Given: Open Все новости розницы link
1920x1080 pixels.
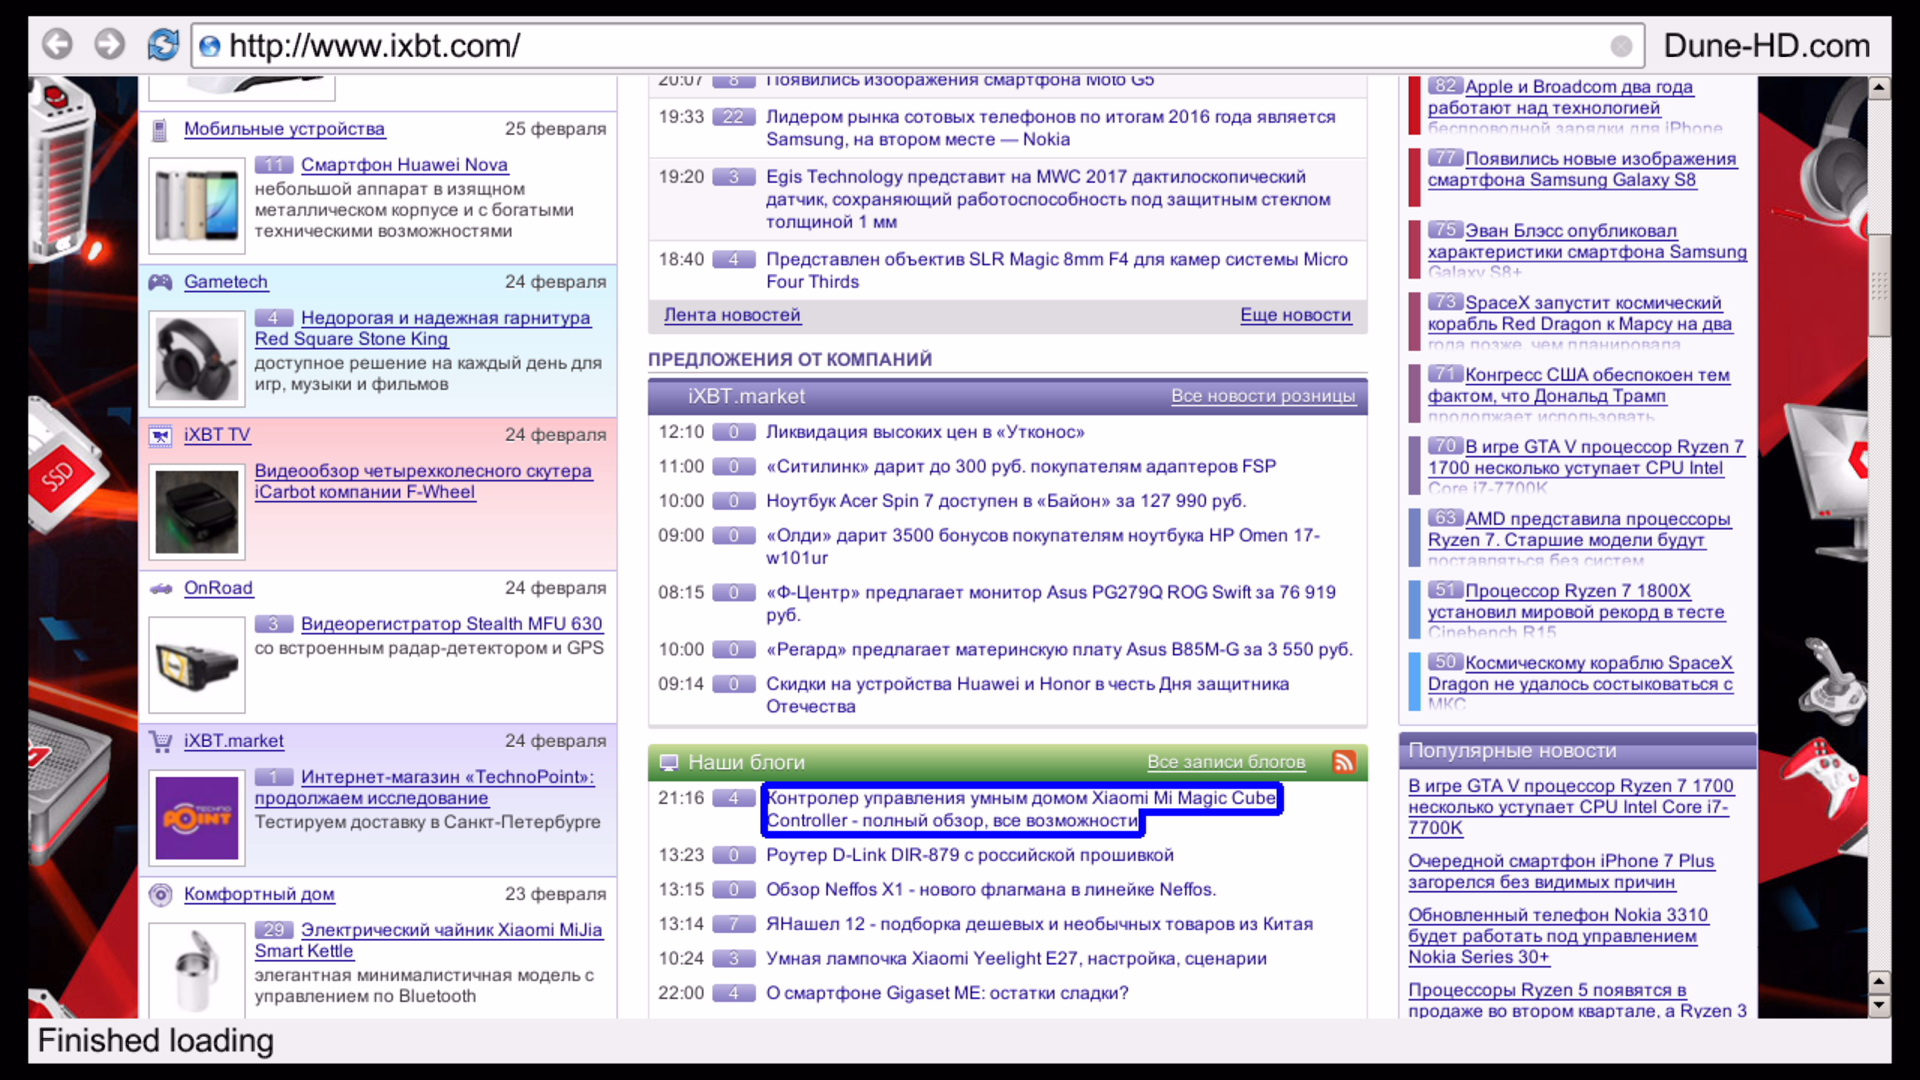Looking at the screenshot, I should (1262, 396).
